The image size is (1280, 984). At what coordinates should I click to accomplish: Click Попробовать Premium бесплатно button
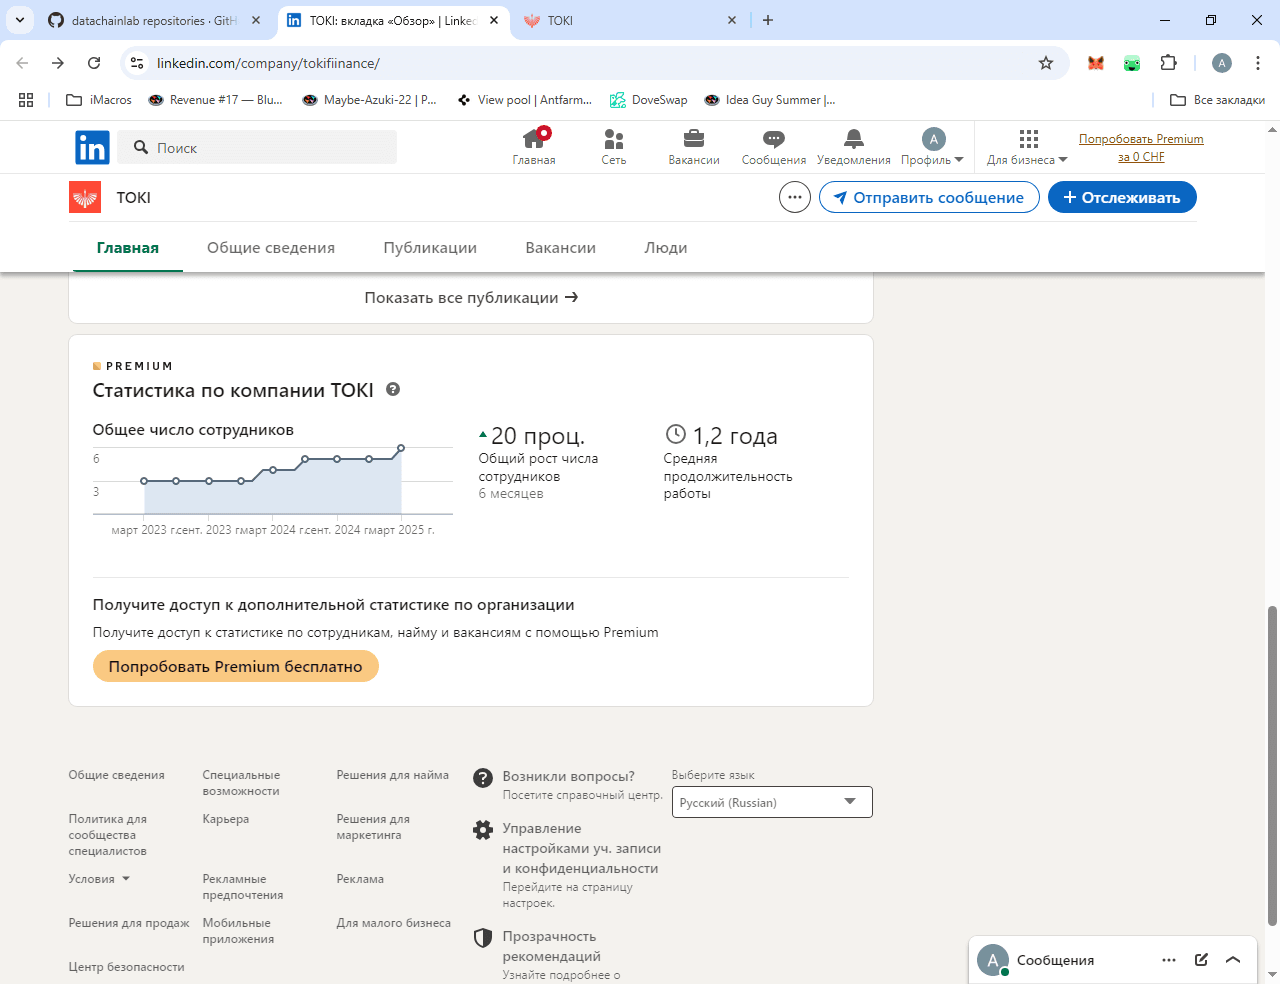pos(236,666)
